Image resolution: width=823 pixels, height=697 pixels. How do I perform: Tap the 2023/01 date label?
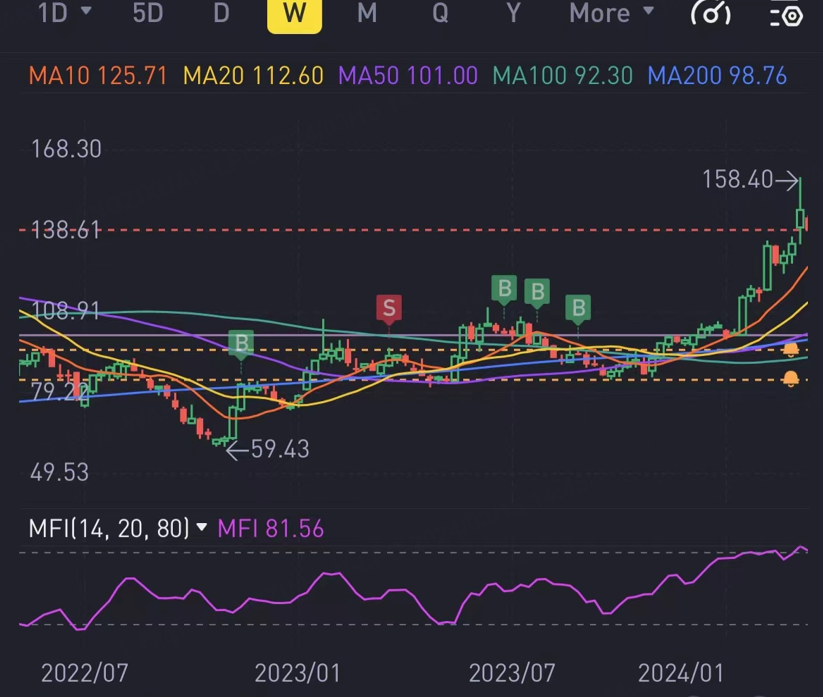(298, 673)
